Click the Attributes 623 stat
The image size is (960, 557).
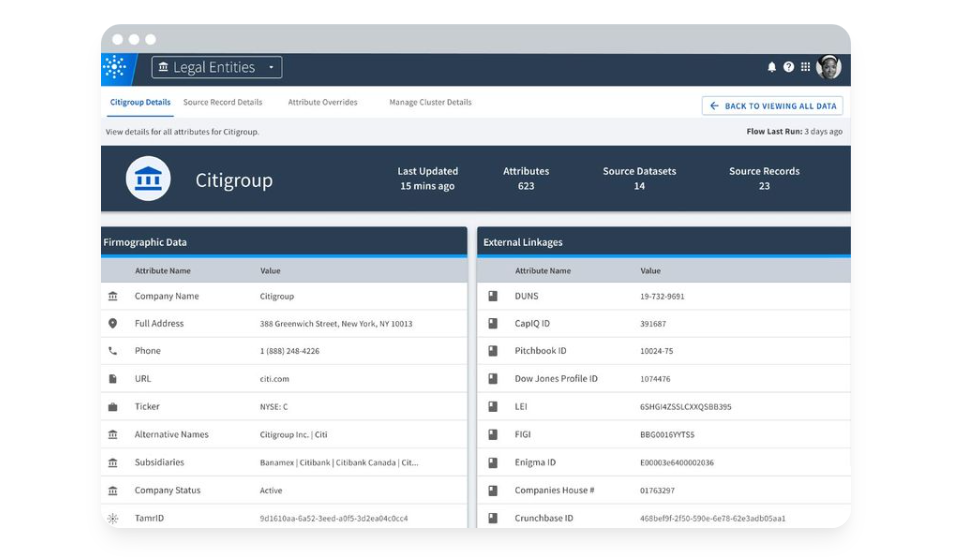526,179
